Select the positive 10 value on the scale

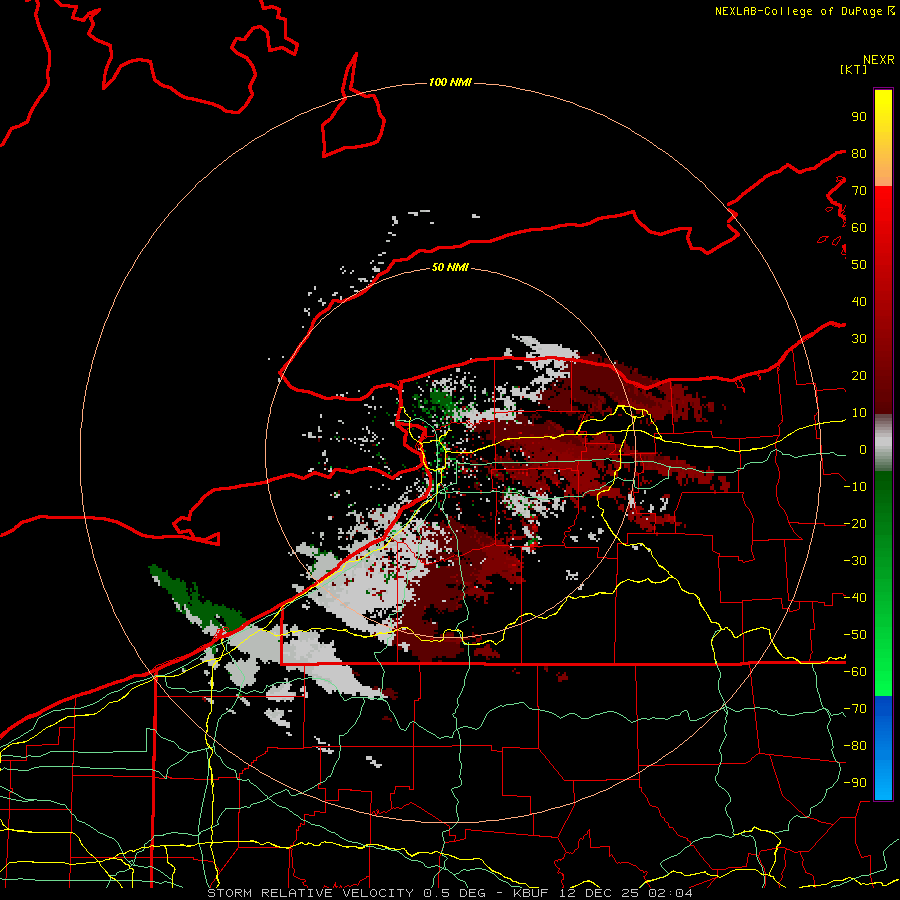click(859, 413)
